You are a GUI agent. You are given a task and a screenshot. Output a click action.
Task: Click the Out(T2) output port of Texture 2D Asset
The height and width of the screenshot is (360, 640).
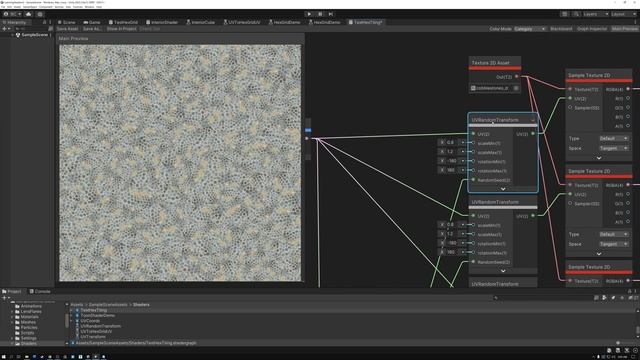click(x=517, y=76)
